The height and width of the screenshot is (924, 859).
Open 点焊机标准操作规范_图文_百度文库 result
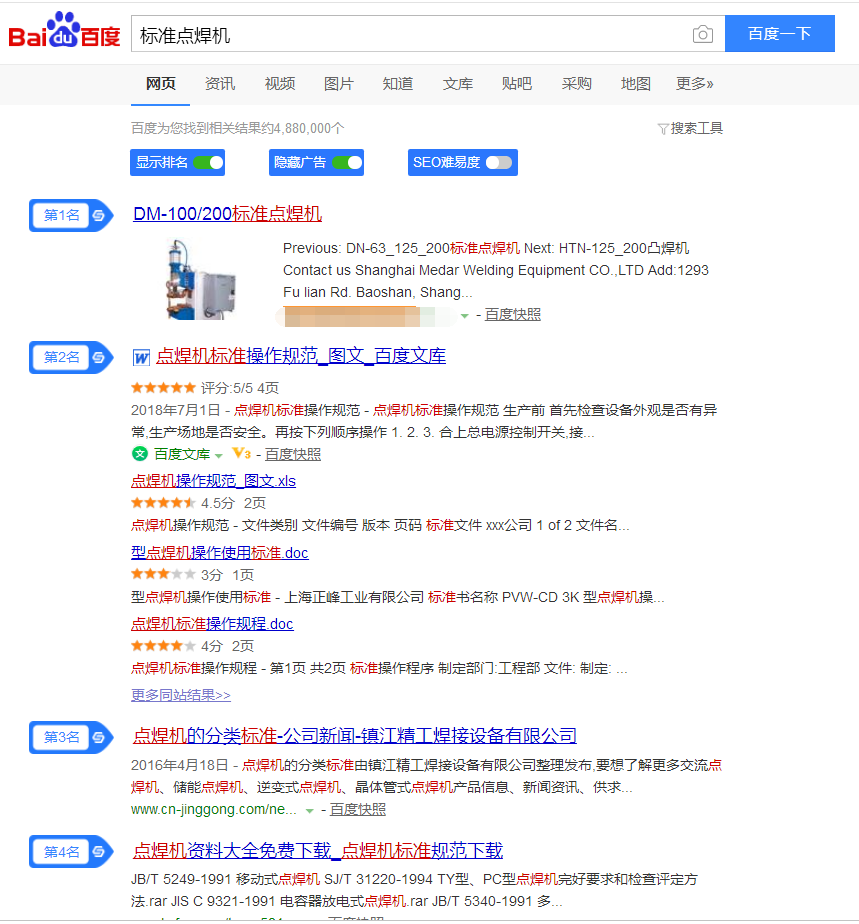[301, 356]
